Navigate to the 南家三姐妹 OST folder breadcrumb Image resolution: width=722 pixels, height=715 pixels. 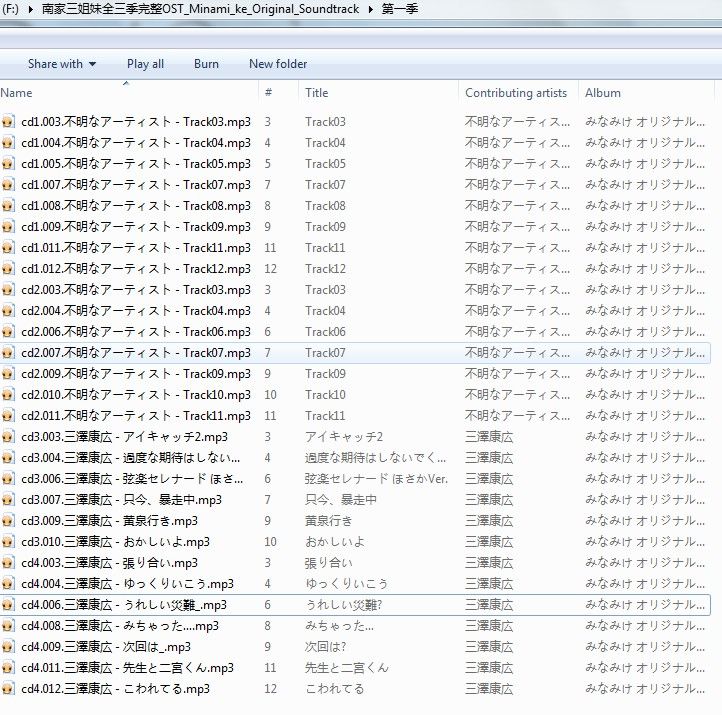(x=200, y=9)
